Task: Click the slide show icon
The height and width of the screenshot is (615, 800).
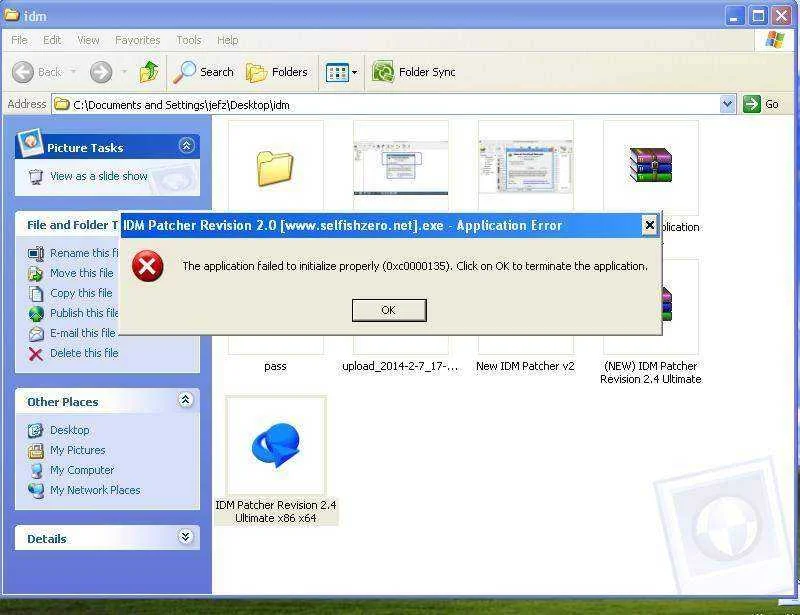Action: tap(36, 177)
